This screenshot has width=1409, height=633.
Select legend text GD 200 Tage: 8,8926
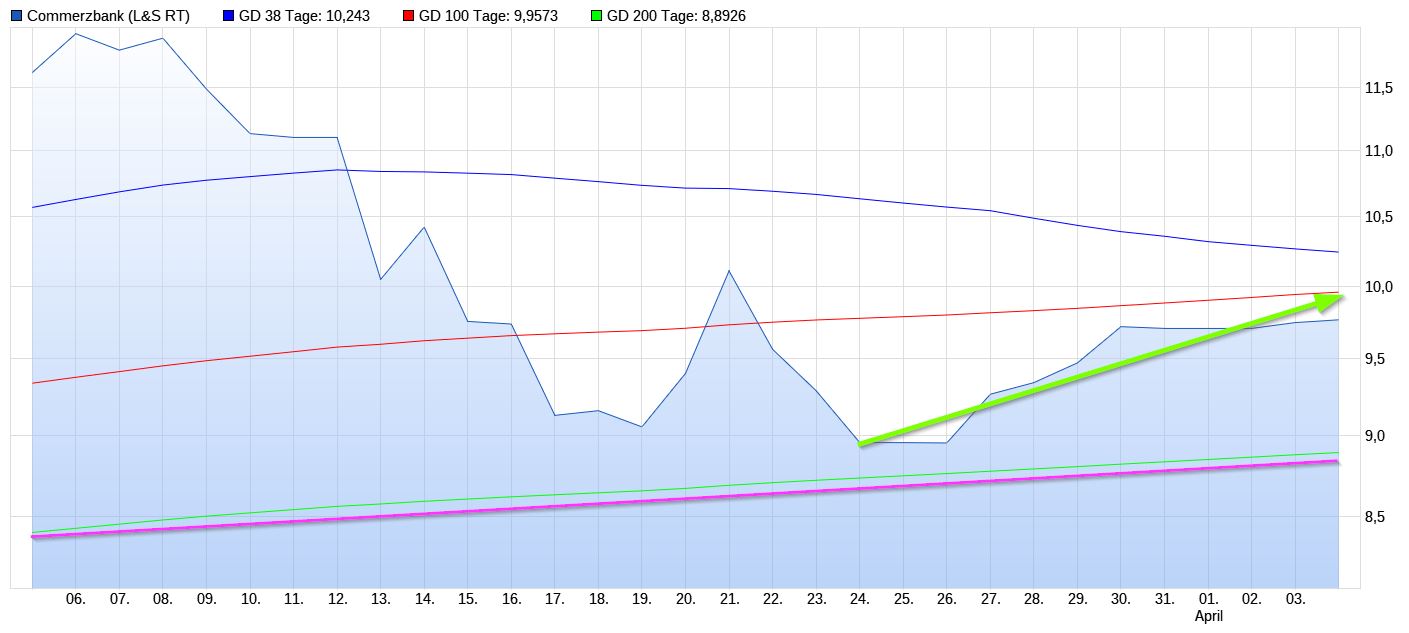tap(677, 16)
